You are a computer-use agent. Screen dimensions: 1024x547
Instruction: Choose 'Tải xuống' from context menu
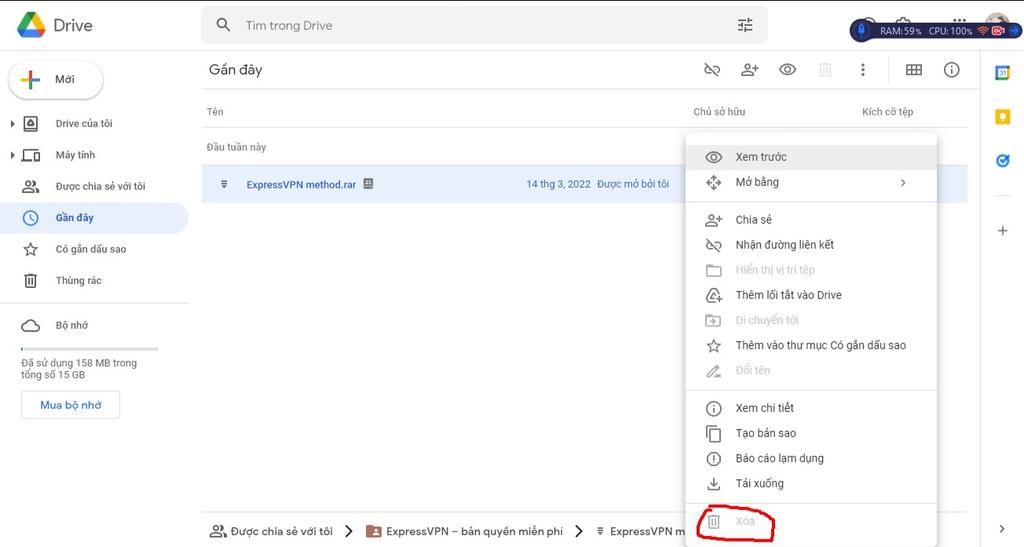[x=811, y=484]
